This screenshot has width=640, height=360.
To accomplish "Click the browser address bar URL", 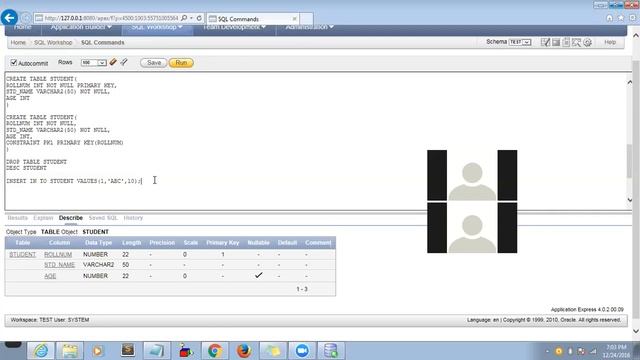I will coord(111,18).
